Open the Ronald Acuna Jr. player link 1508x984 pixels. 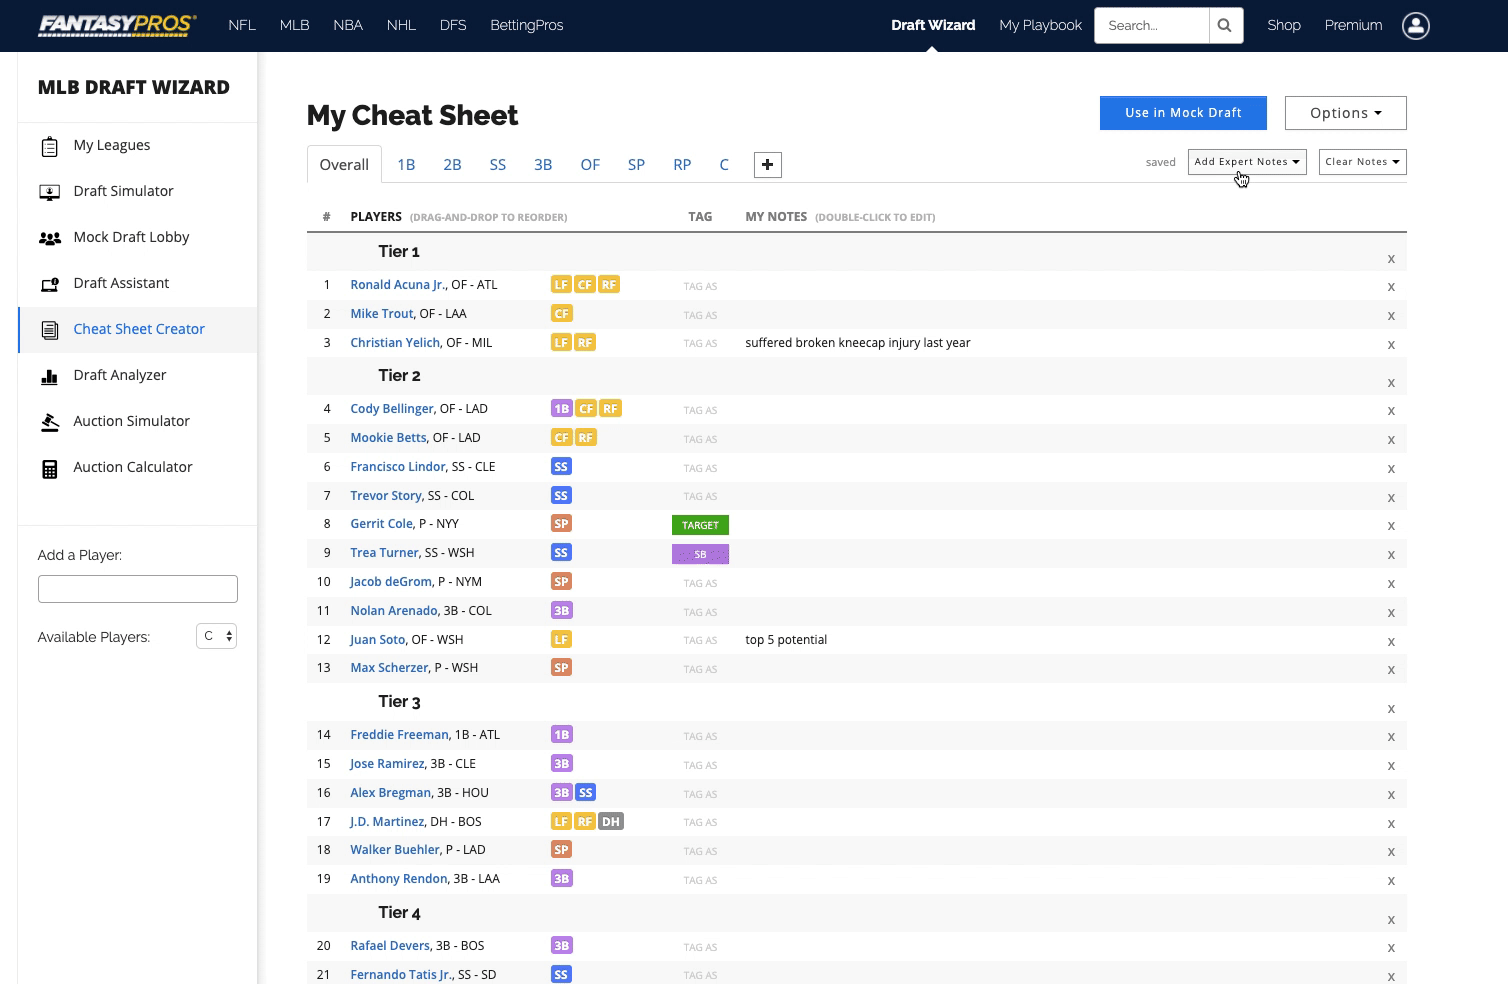[397, 285]
